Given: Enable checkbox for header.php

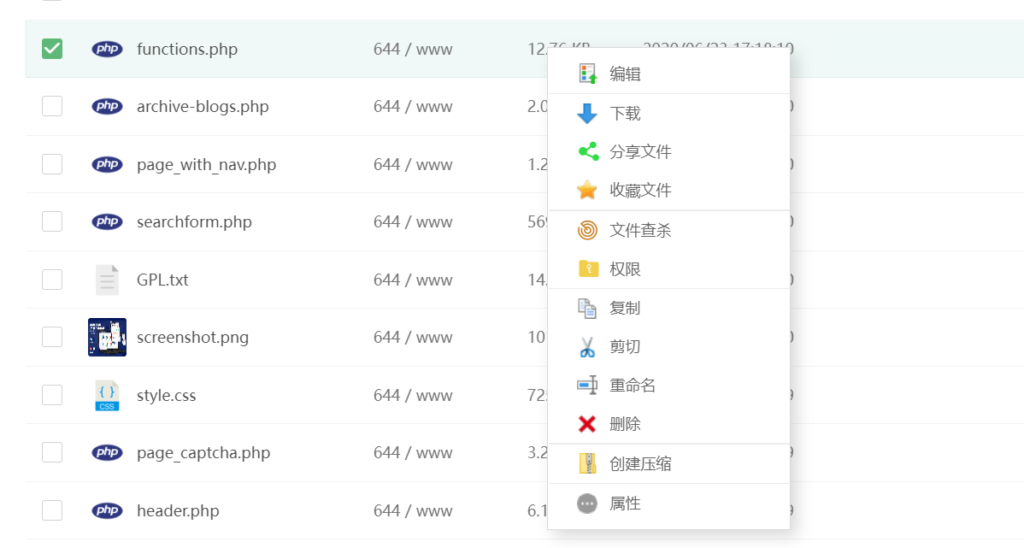Looking at the screenshot, I should click(52, 511).
